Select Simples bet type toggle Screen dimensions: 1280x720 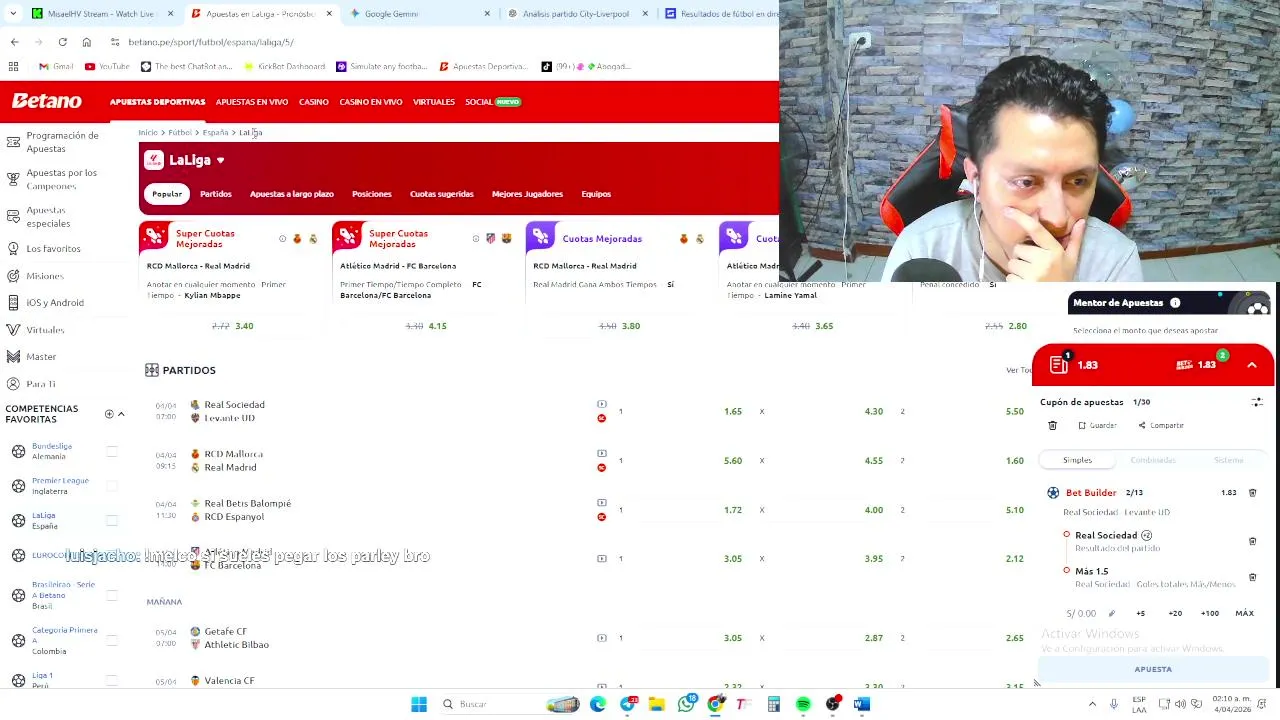click(1077, 460)
